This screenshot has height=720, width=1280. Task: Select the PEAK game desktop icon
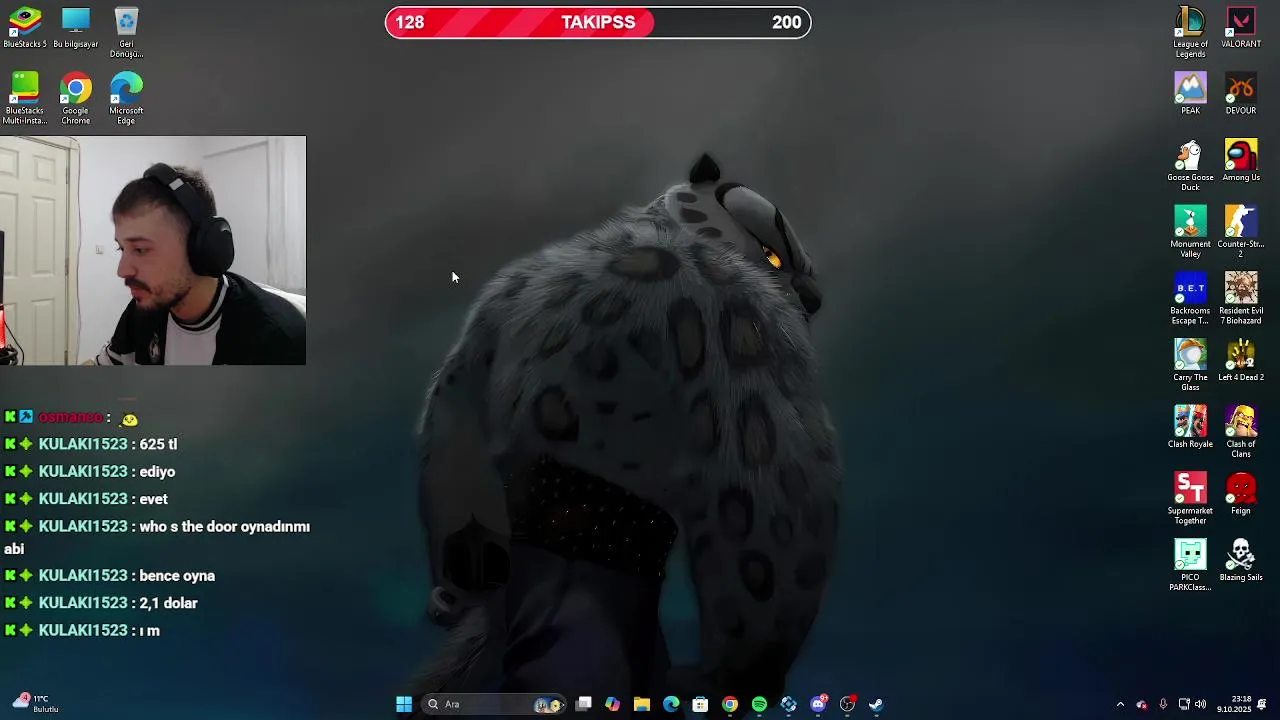pos(1190,94)
